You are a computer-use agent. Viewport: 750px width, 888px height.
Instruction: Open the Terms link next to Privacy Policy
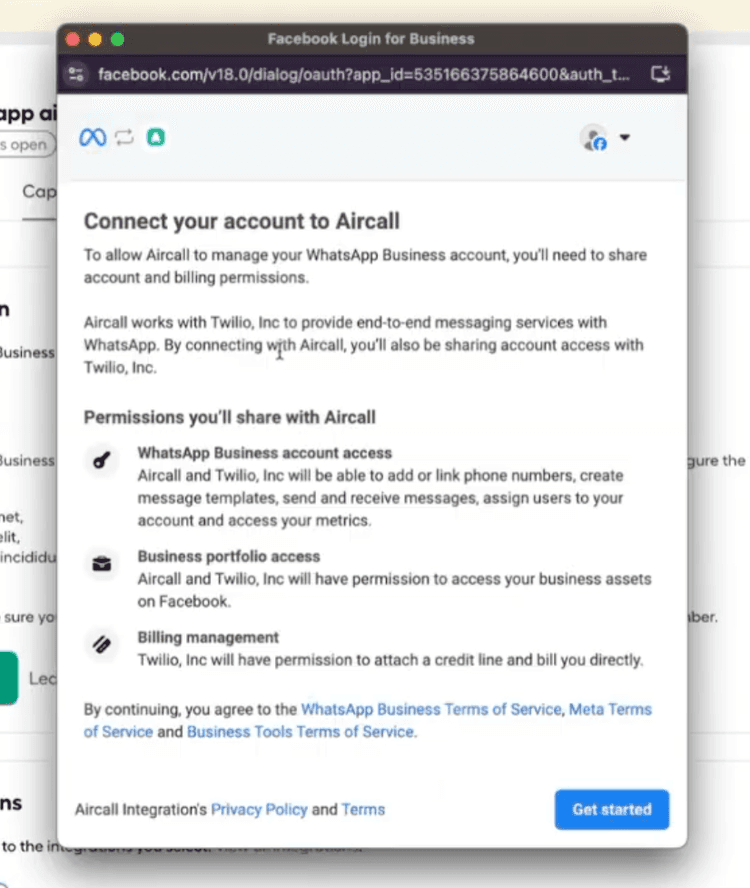pyautogui.click(x=363, y=809)
